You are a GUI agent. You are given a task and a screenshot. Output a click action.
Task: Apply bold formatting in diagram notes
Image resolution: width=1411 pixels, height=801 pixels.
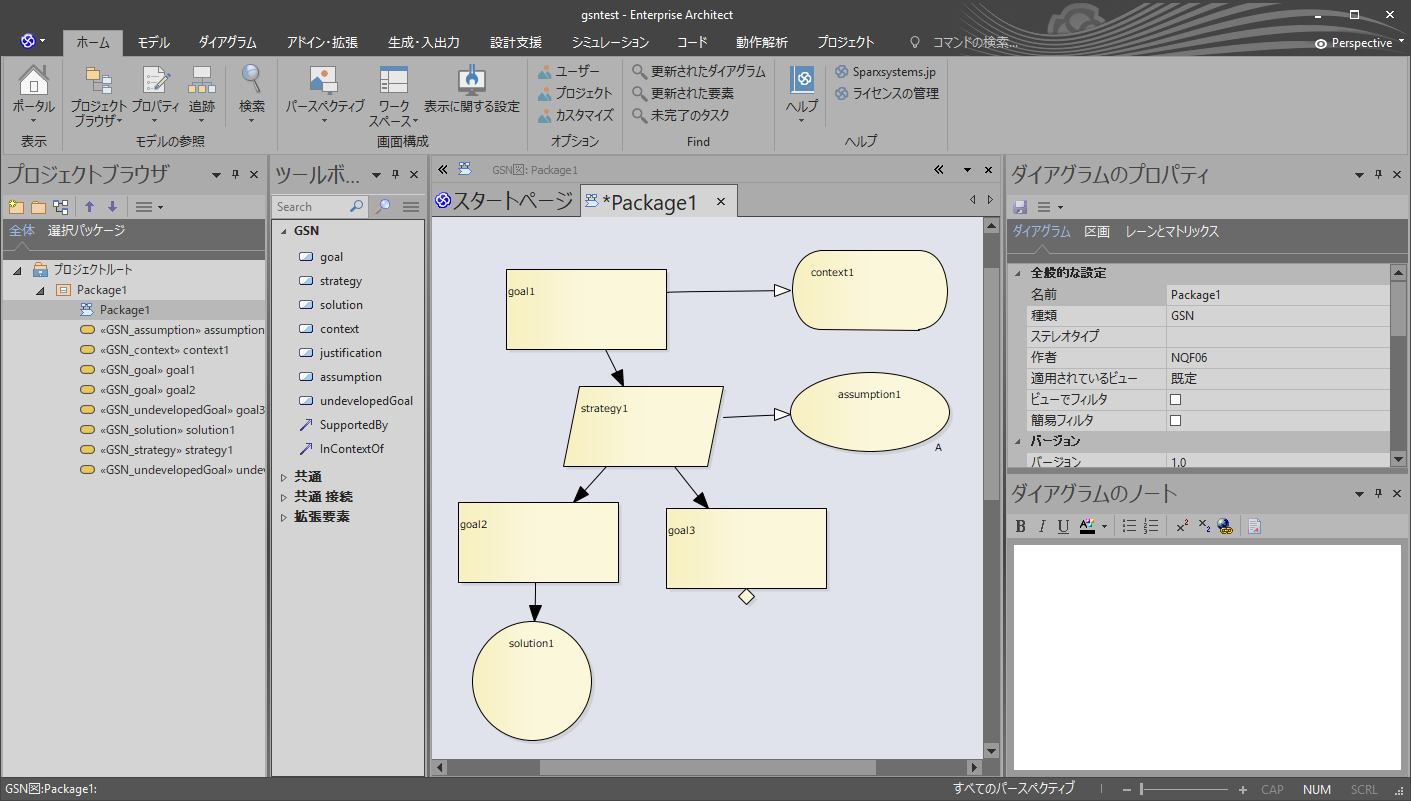[x=1021, y=526]
